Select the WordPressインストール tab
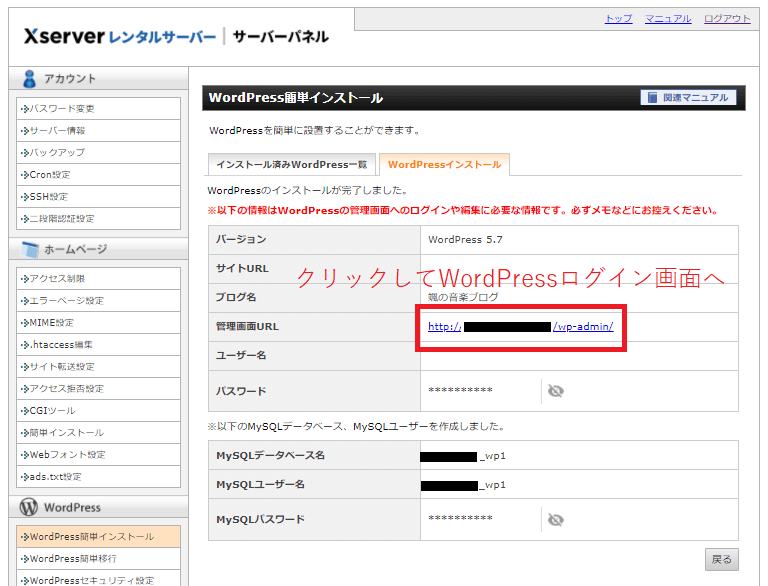 (444, 165)
